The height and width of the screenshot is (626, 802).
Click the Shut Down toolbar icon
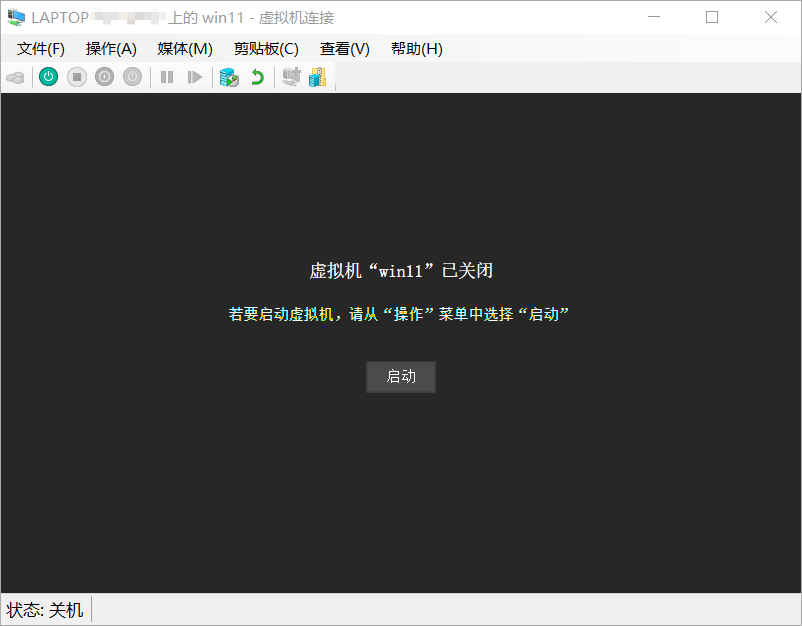point(104,77)
